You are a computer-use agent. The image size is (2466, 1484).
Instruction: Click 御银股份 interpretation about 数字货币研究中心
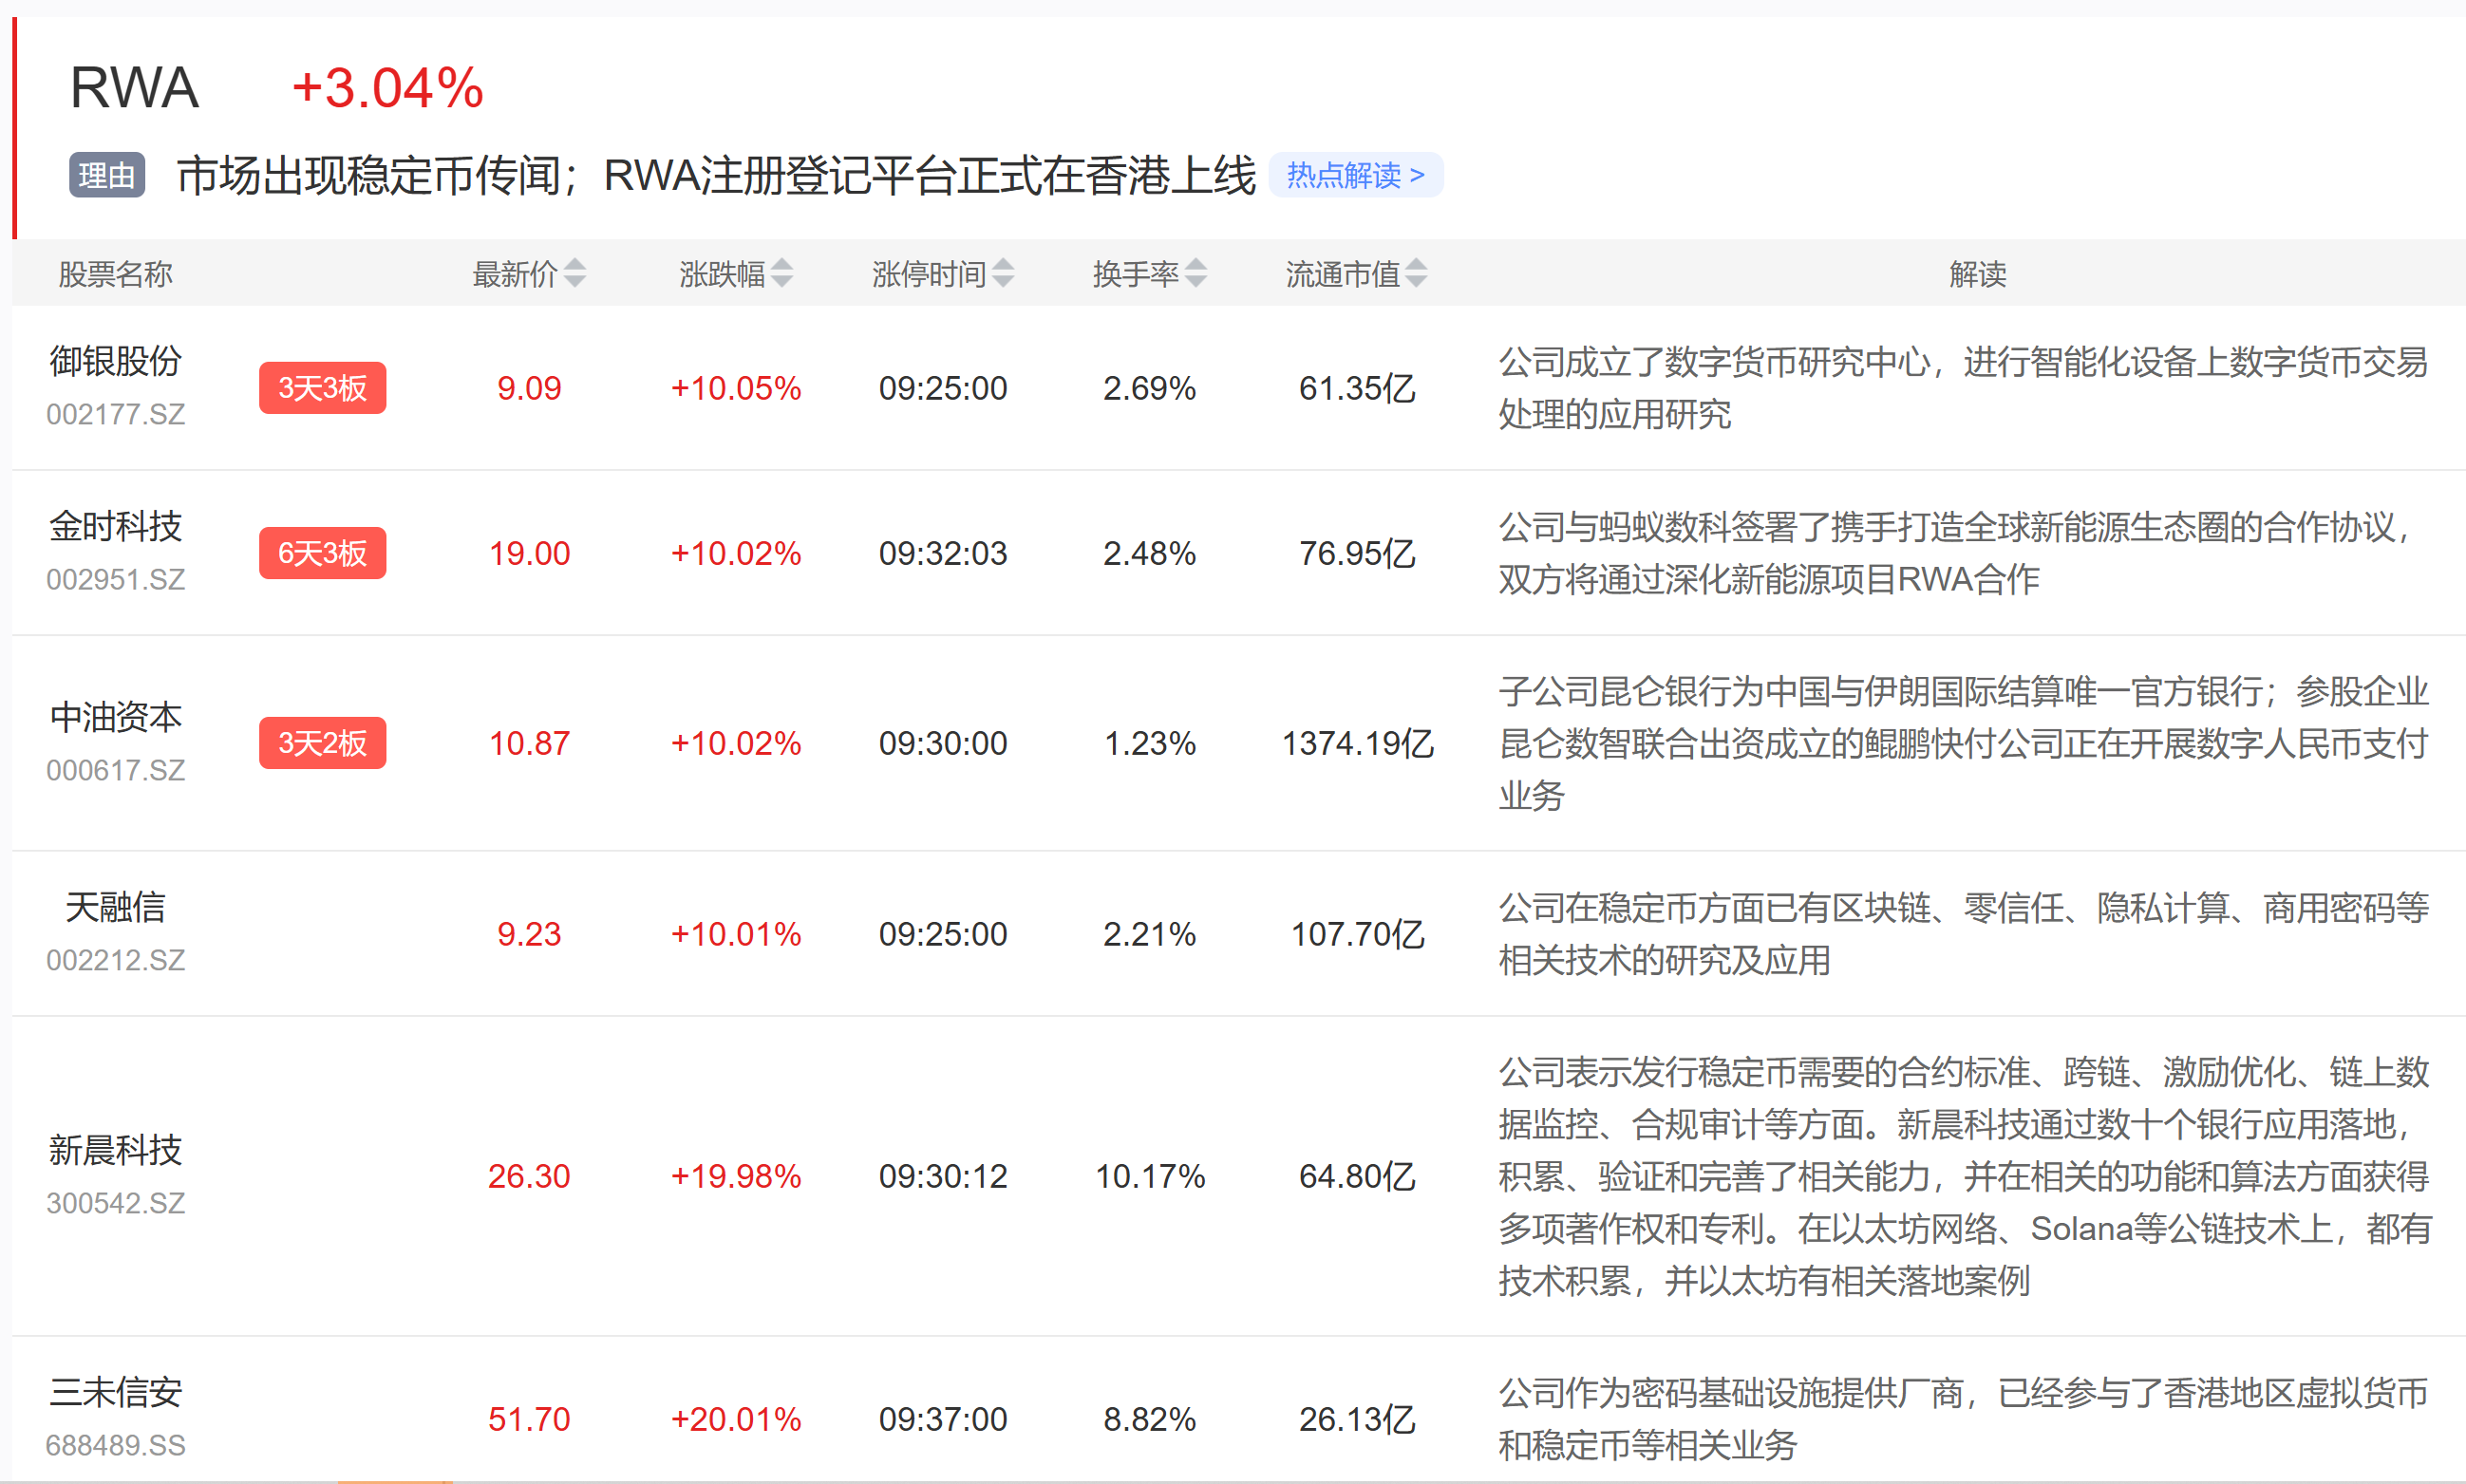click(x=1963, y=388)
